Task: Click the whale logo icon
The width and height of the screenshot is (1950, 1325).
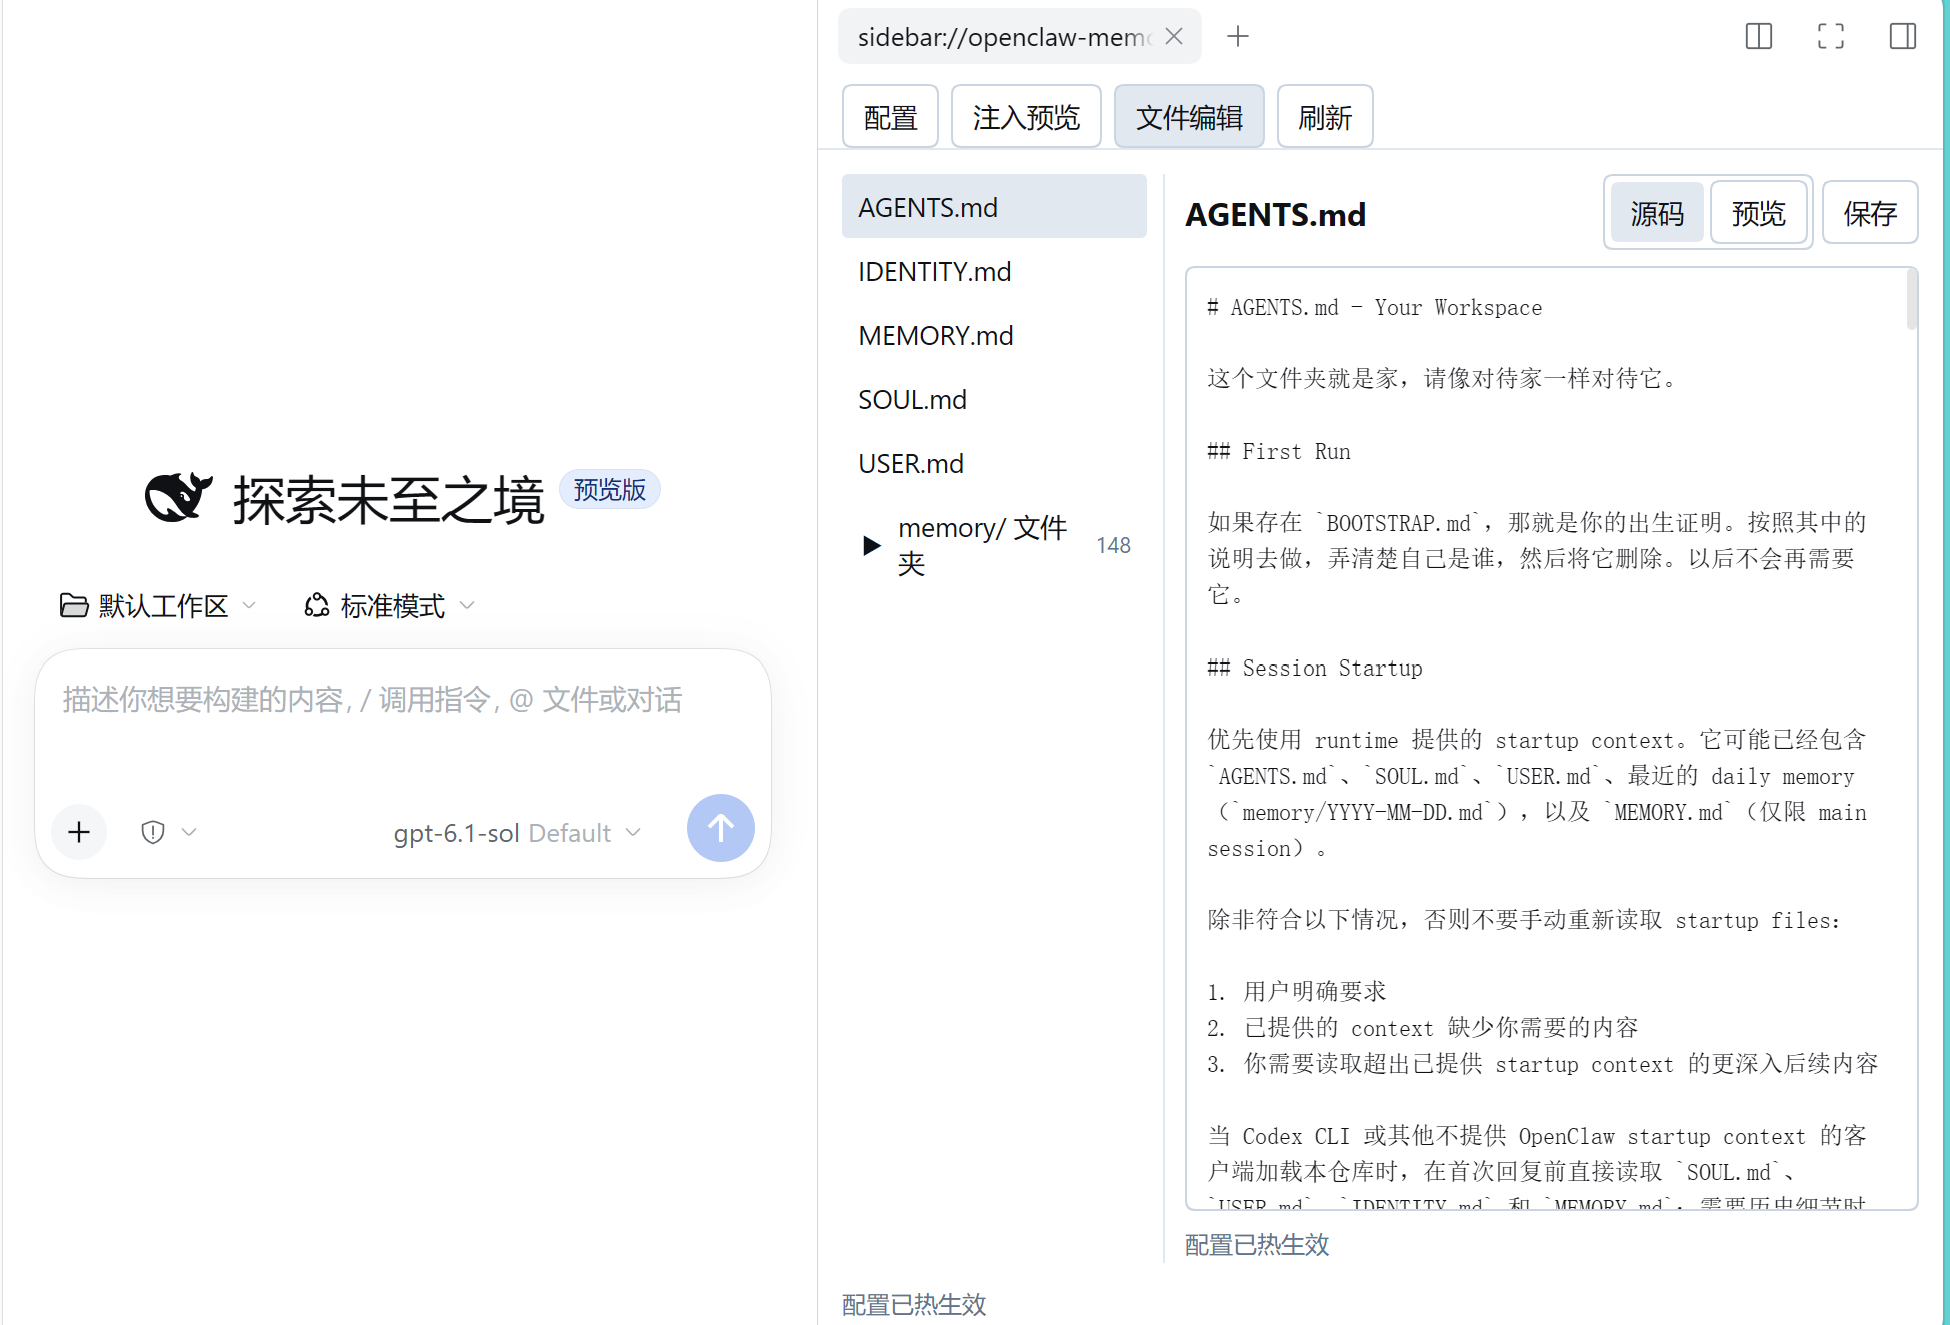Action: 178,497
